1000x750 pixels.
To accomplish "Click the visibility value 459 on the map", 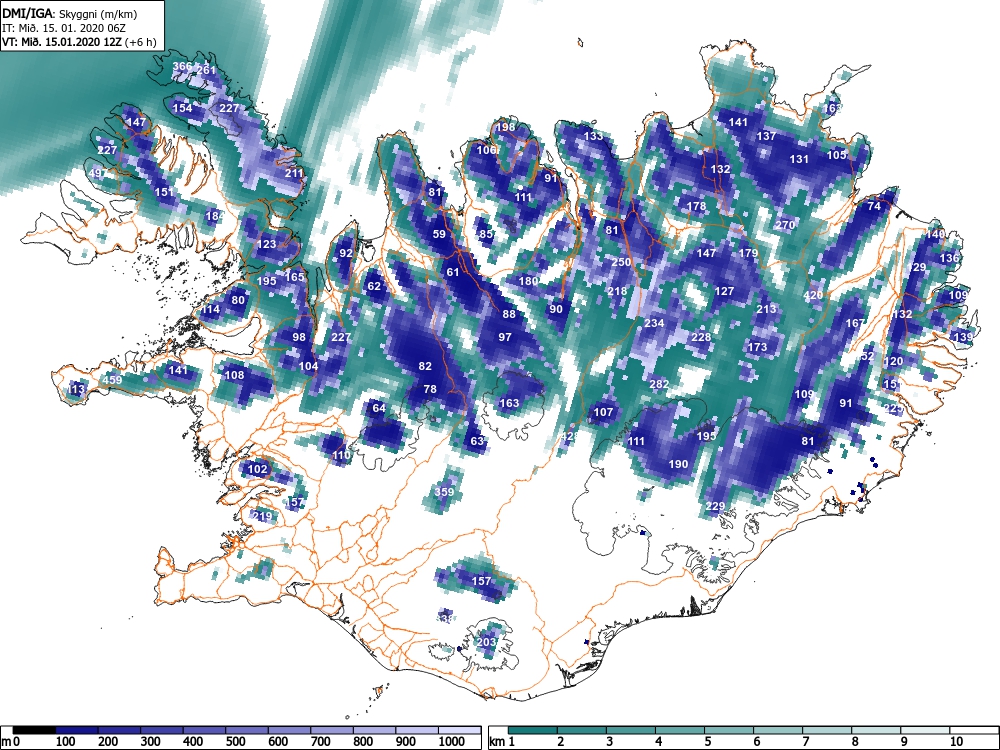I will [x=112, y=380].
